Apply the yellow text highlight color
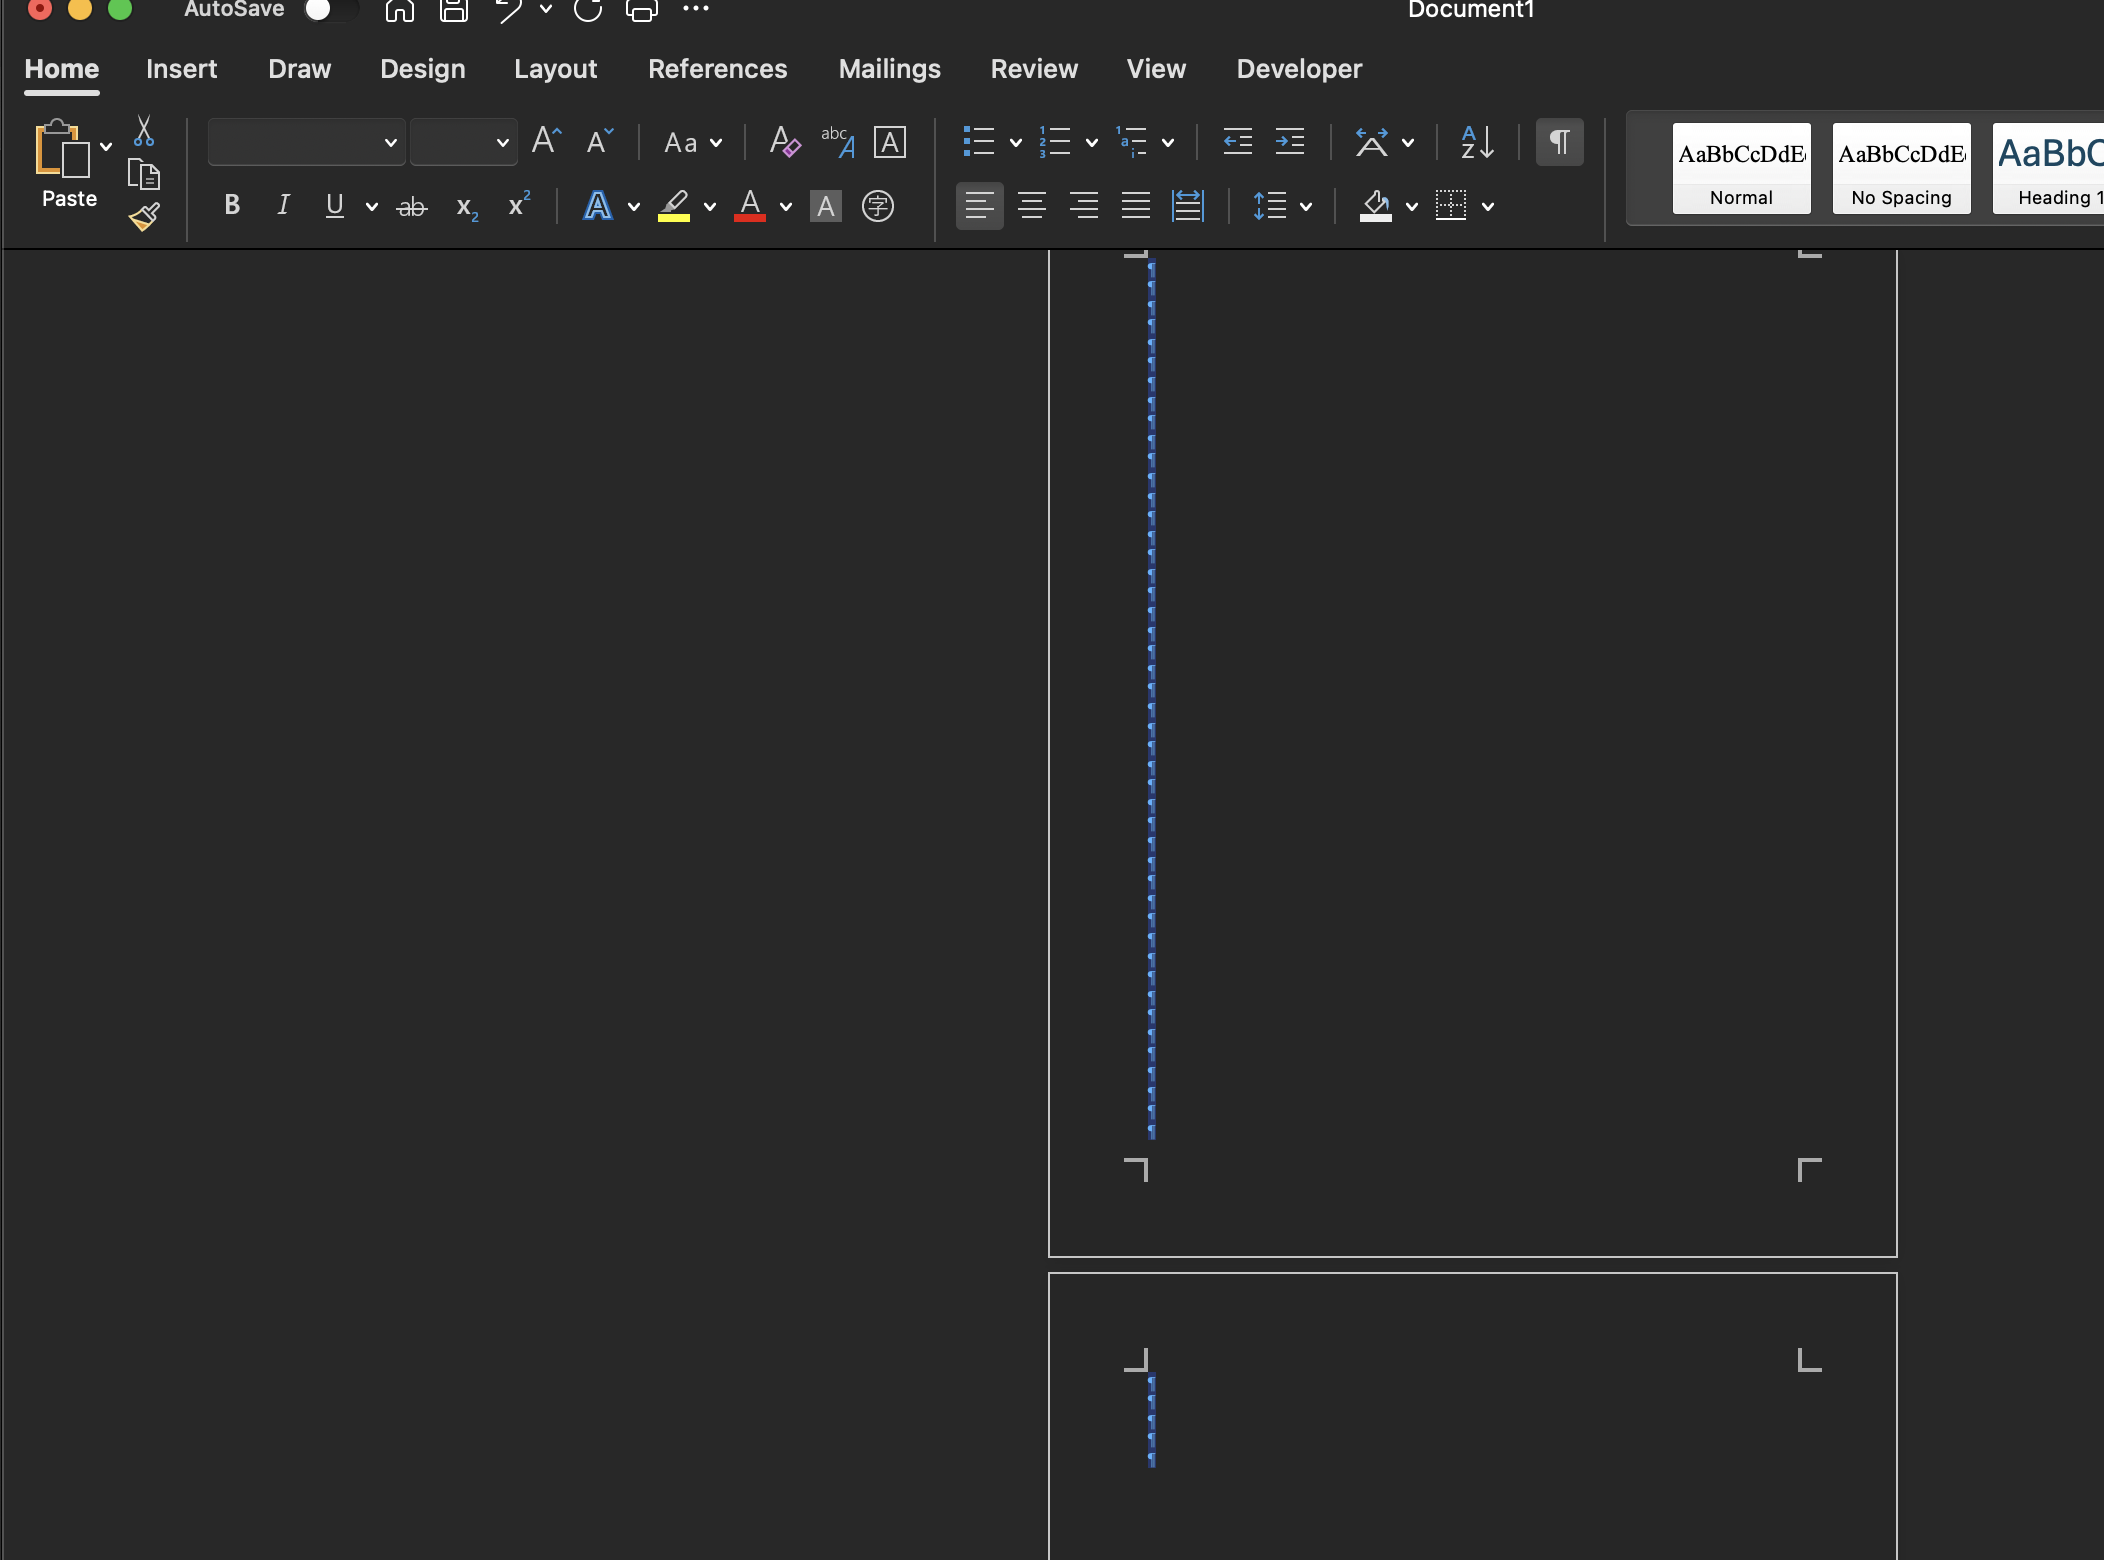The image size is (2104, 1560). click(x=674, y=206)
